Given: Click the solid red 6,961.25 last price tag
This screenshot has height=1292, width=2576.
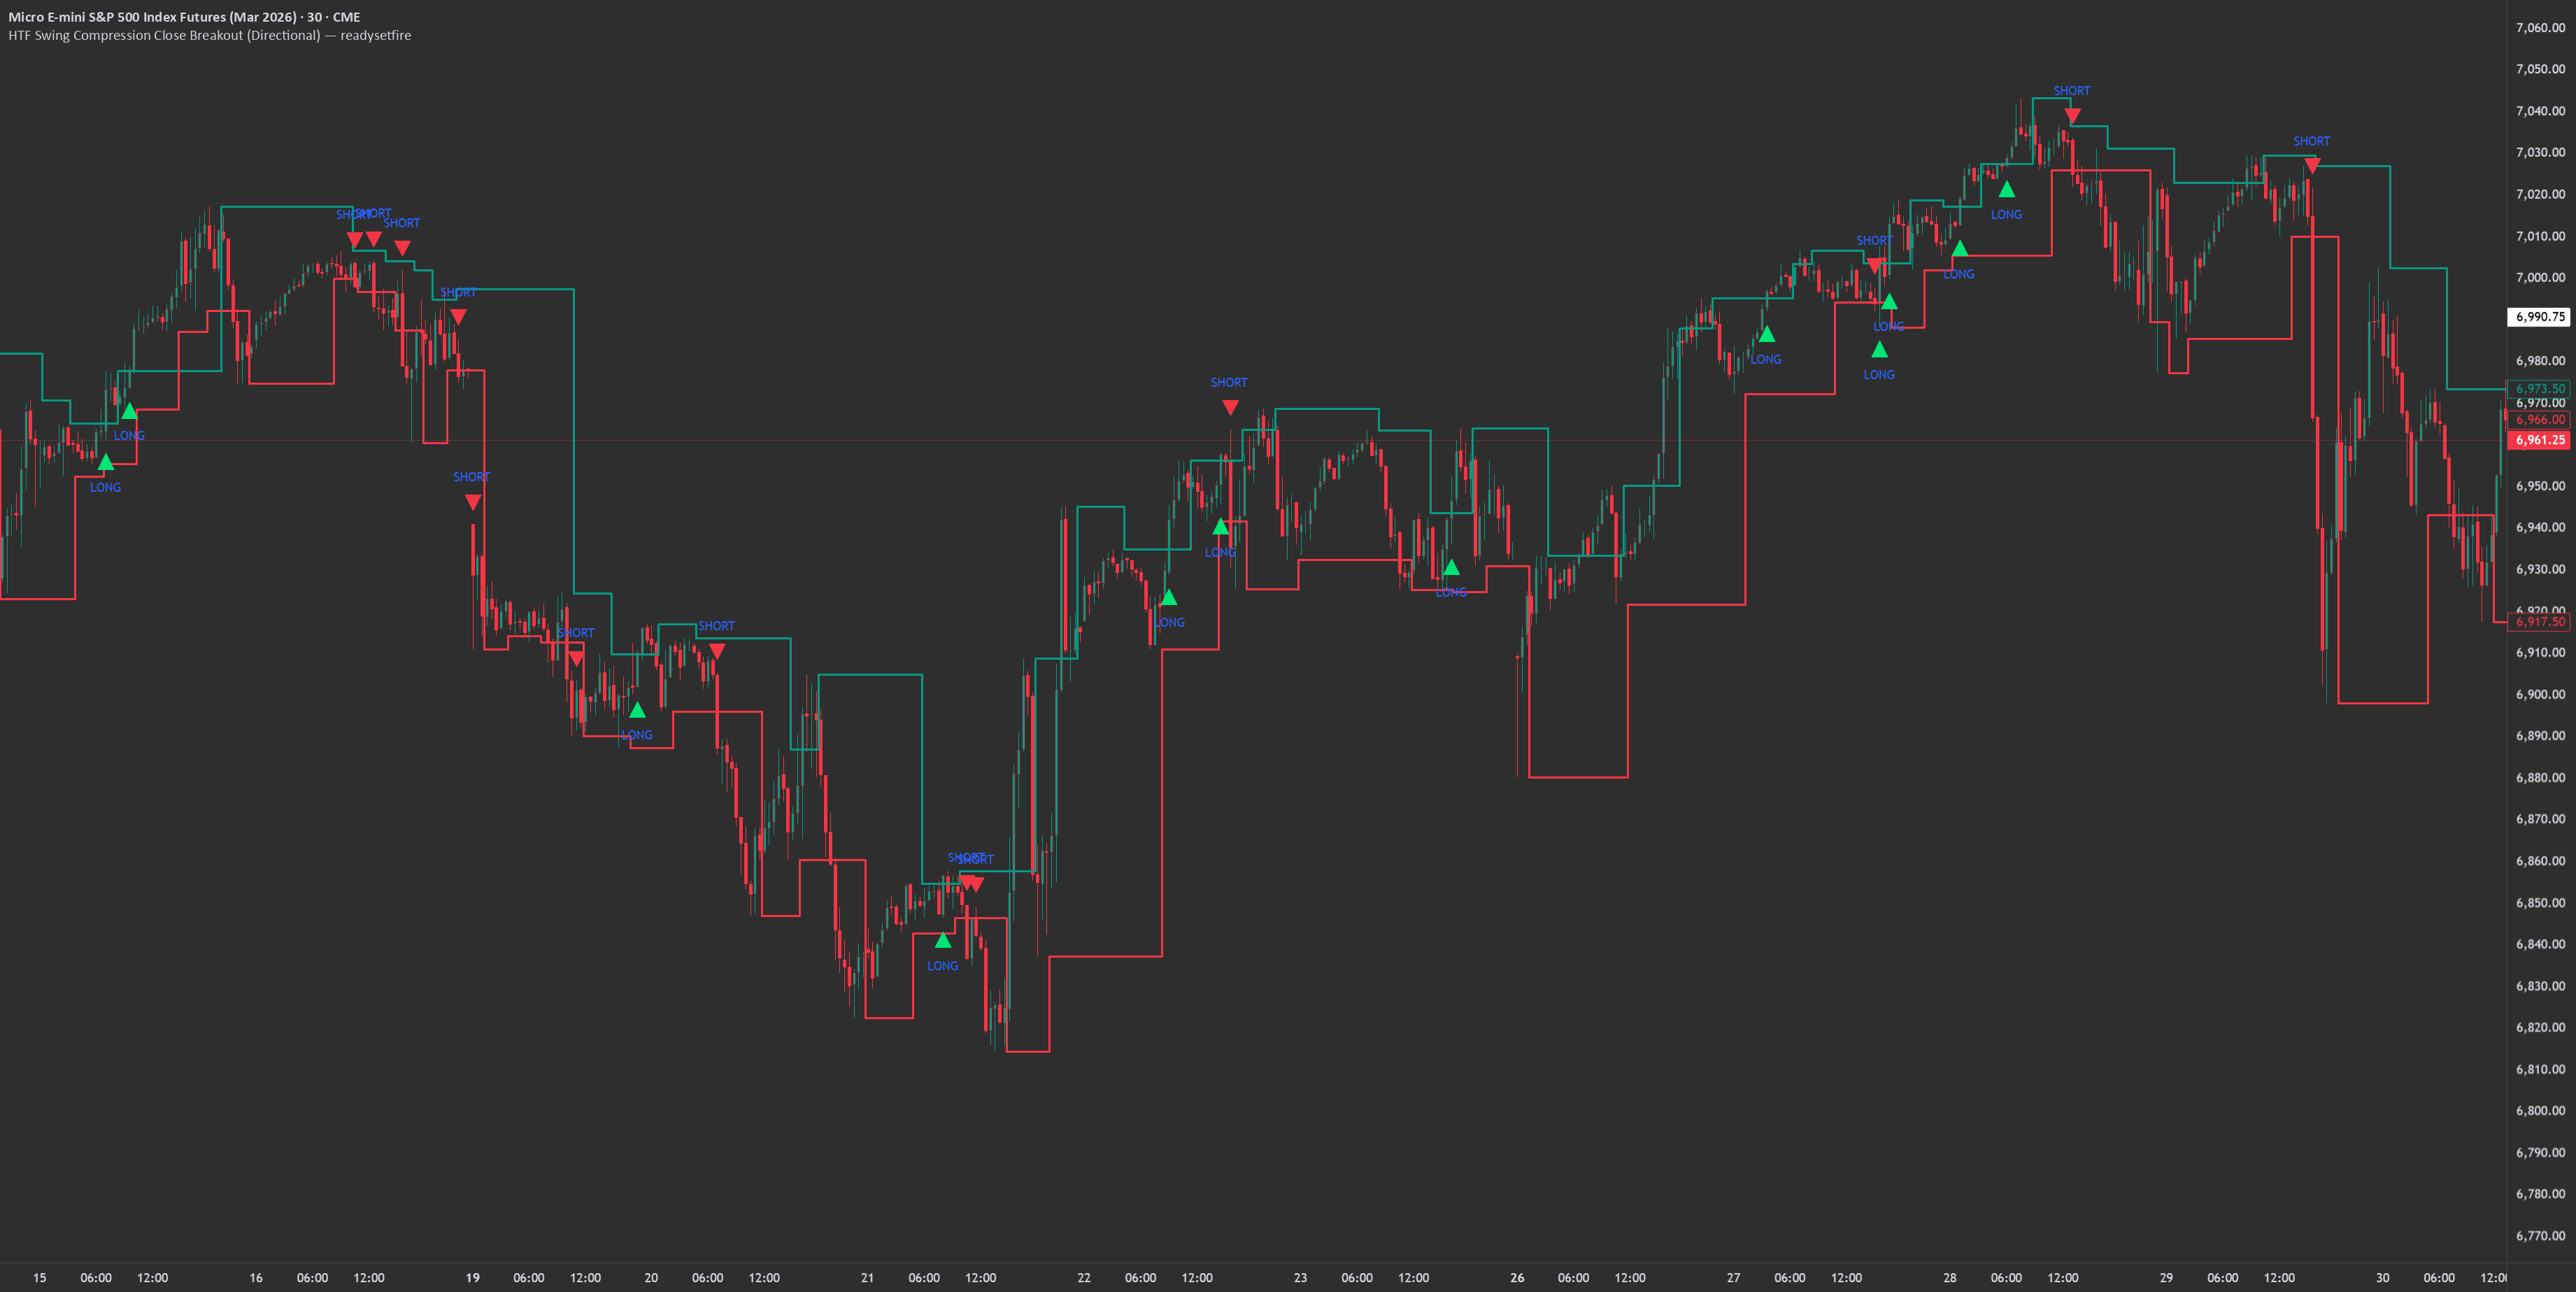Looking at the screenshot, I should [2539, 440].
